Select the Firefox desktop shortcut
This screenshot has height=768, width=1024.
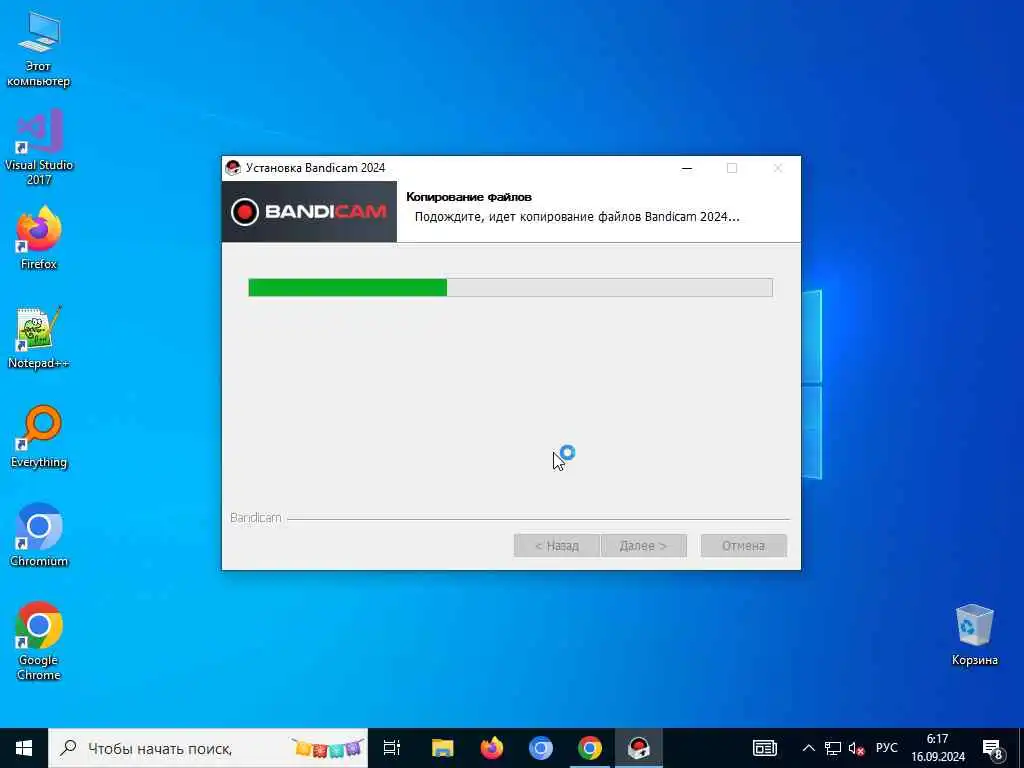point(39,238)
